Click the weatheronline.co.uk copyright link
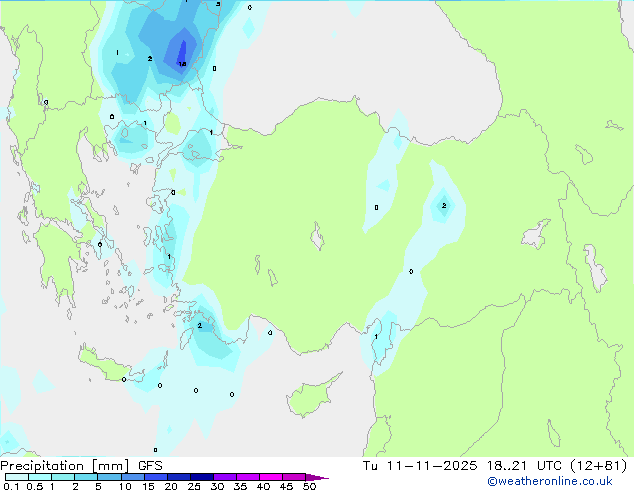 coord(550,481)
